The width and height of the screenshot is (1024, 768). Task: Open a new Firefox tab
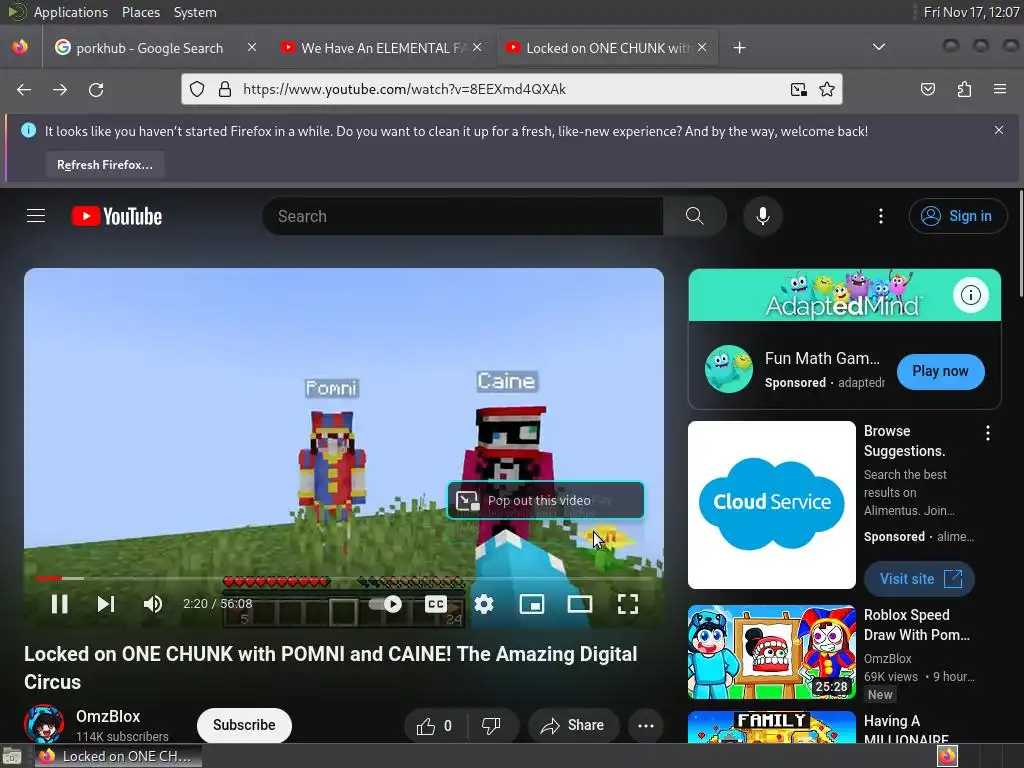739,48
